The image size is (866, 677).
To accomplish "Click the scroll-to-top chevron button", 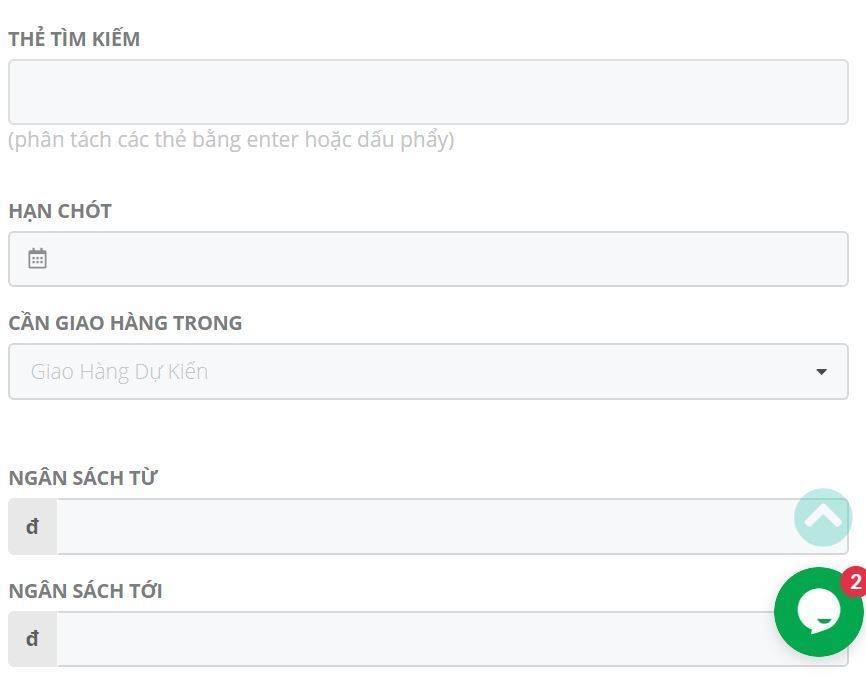I will [x=823, y=517].
